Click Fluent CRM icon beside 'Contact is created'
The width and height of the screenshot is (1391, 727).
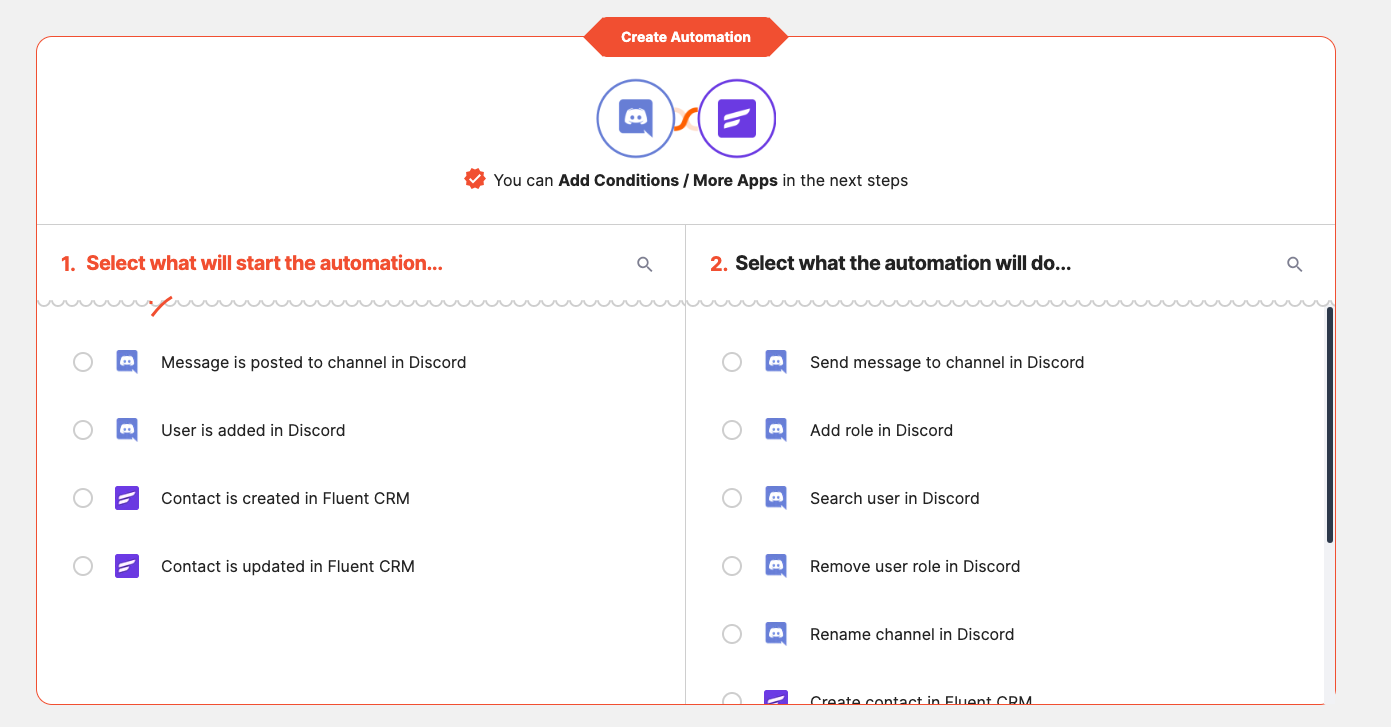pyautogui.click(x=127, y=498)
